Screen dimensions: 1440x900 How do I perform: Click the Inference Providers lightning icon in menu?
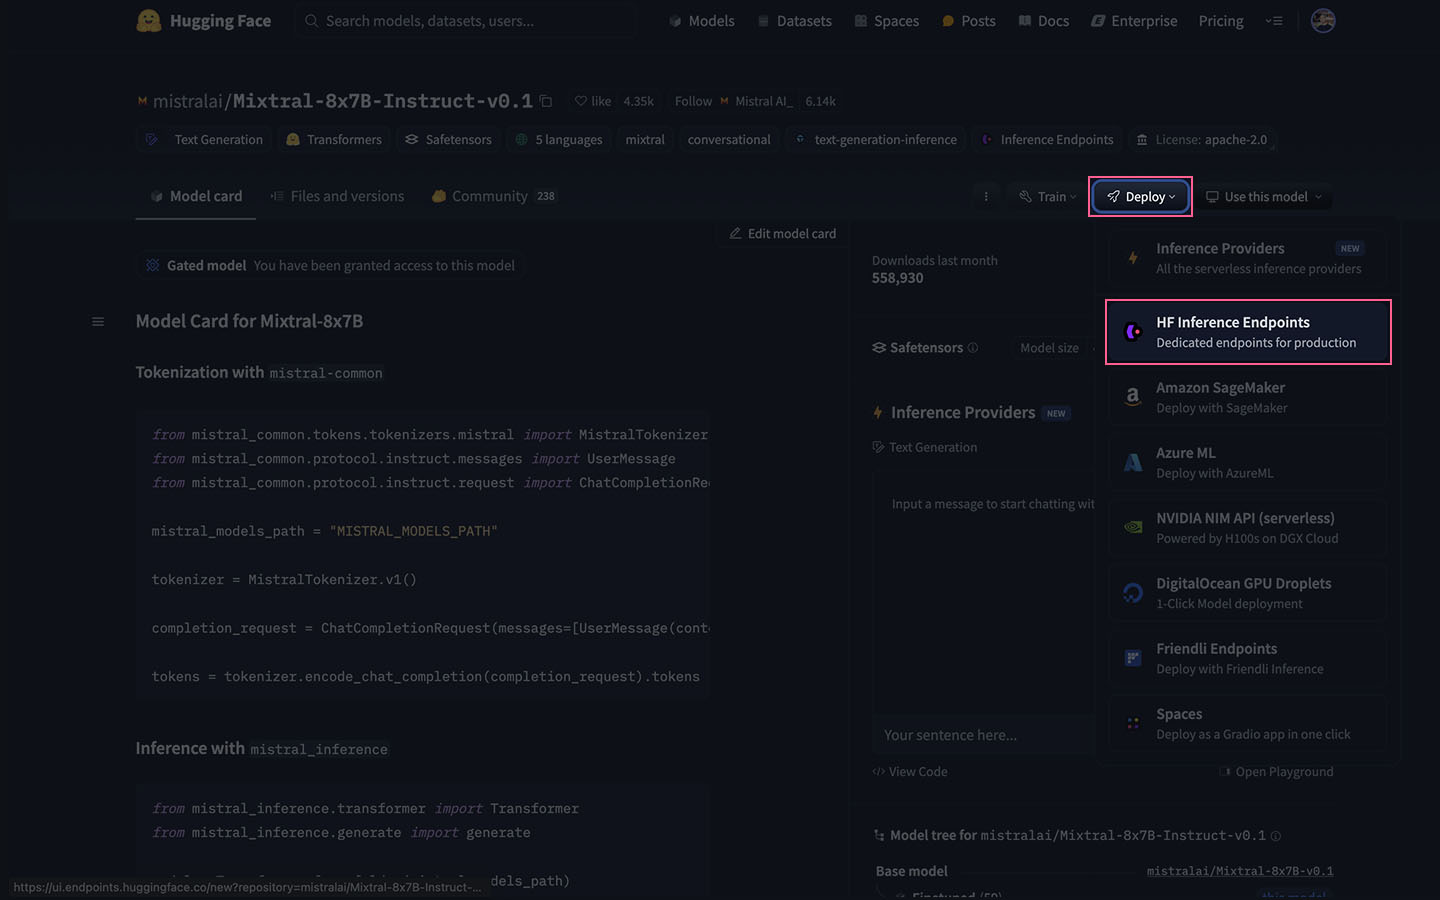tap(1133, 258)
